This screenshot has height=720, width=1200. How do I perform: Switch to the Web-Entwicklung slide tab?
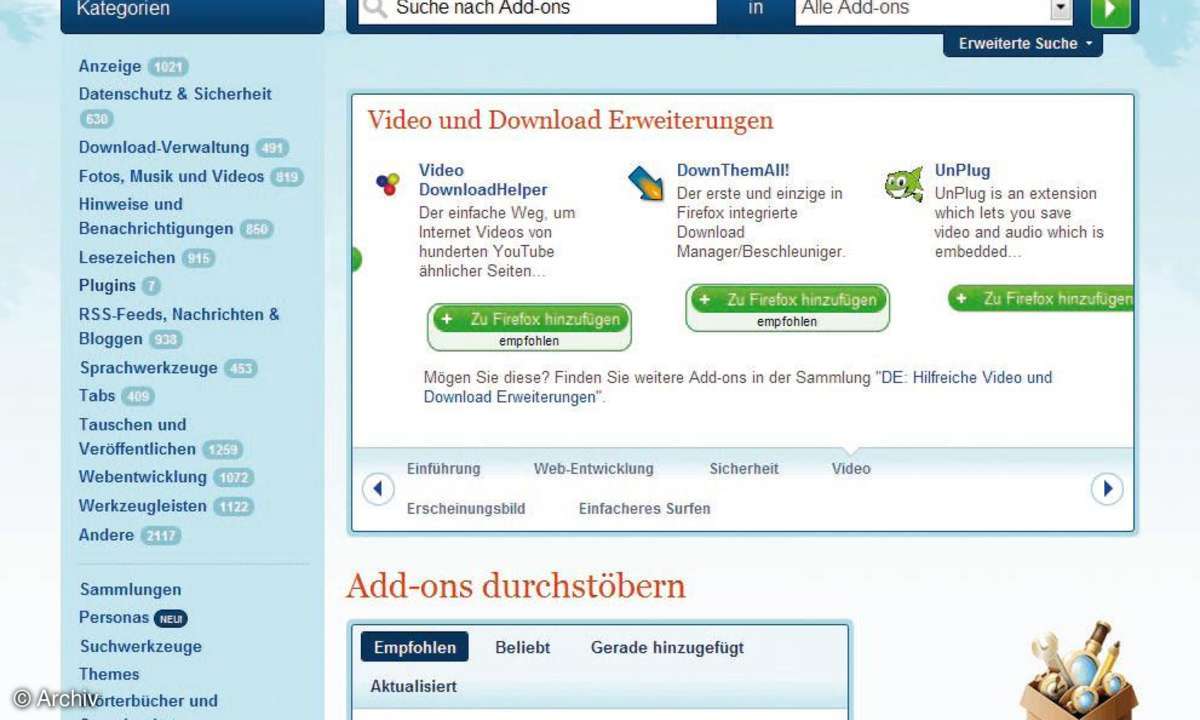click(x=593, y=469)
